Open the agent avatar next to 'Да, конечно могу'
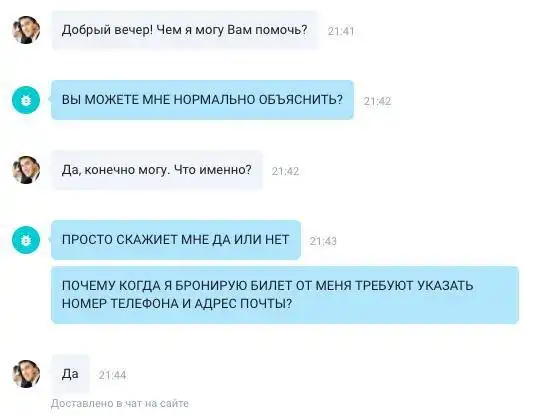Screen dimensions: 556x416 tap(26, 170)
